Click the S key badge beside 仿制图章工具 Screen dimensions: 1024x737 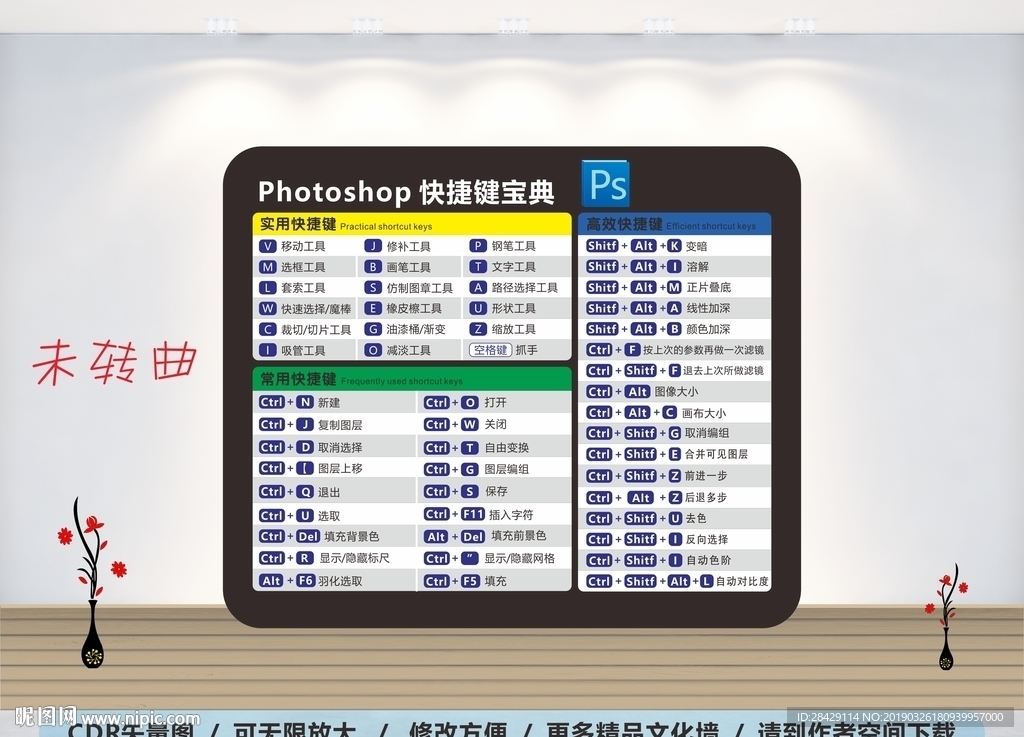(373, 288)
